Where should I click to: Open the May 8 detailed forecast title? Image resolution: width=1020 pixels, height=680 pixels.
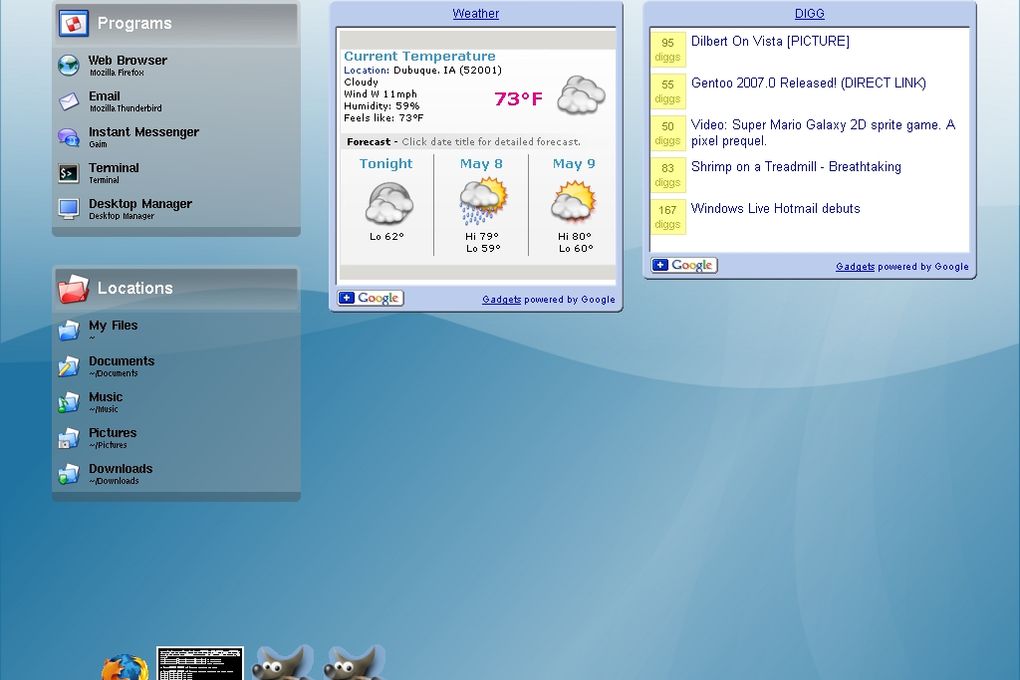(x=481, y=163)
